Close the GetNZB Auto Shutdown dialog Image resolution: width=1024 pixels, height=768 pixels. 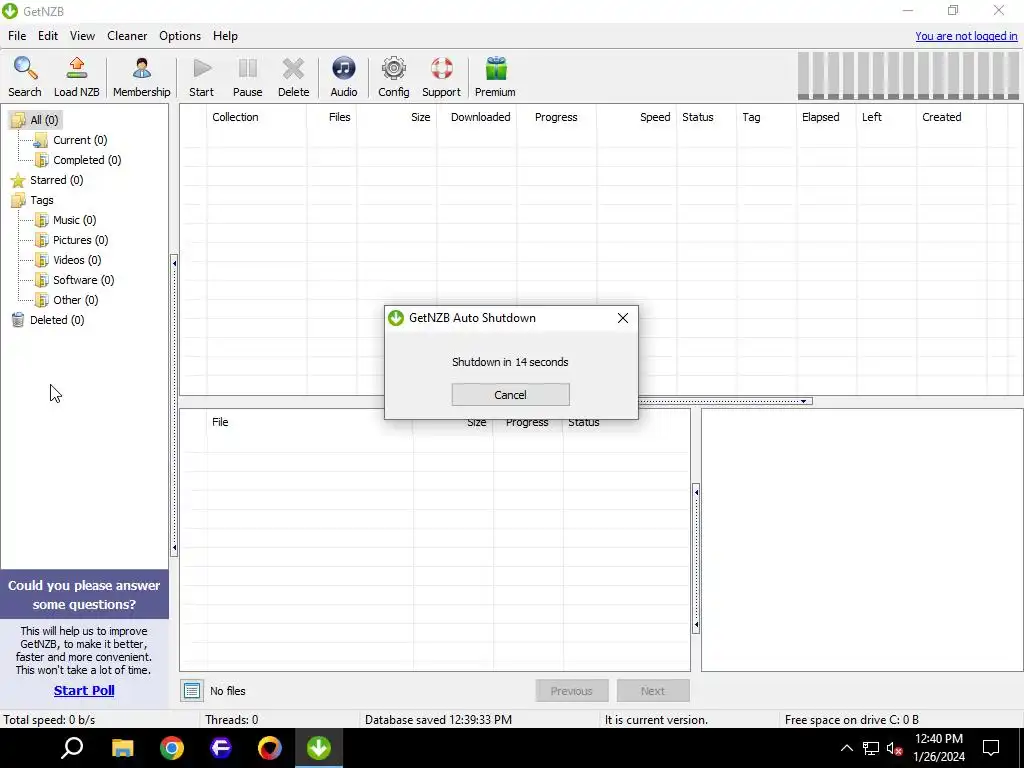click(x=623, y=318)
